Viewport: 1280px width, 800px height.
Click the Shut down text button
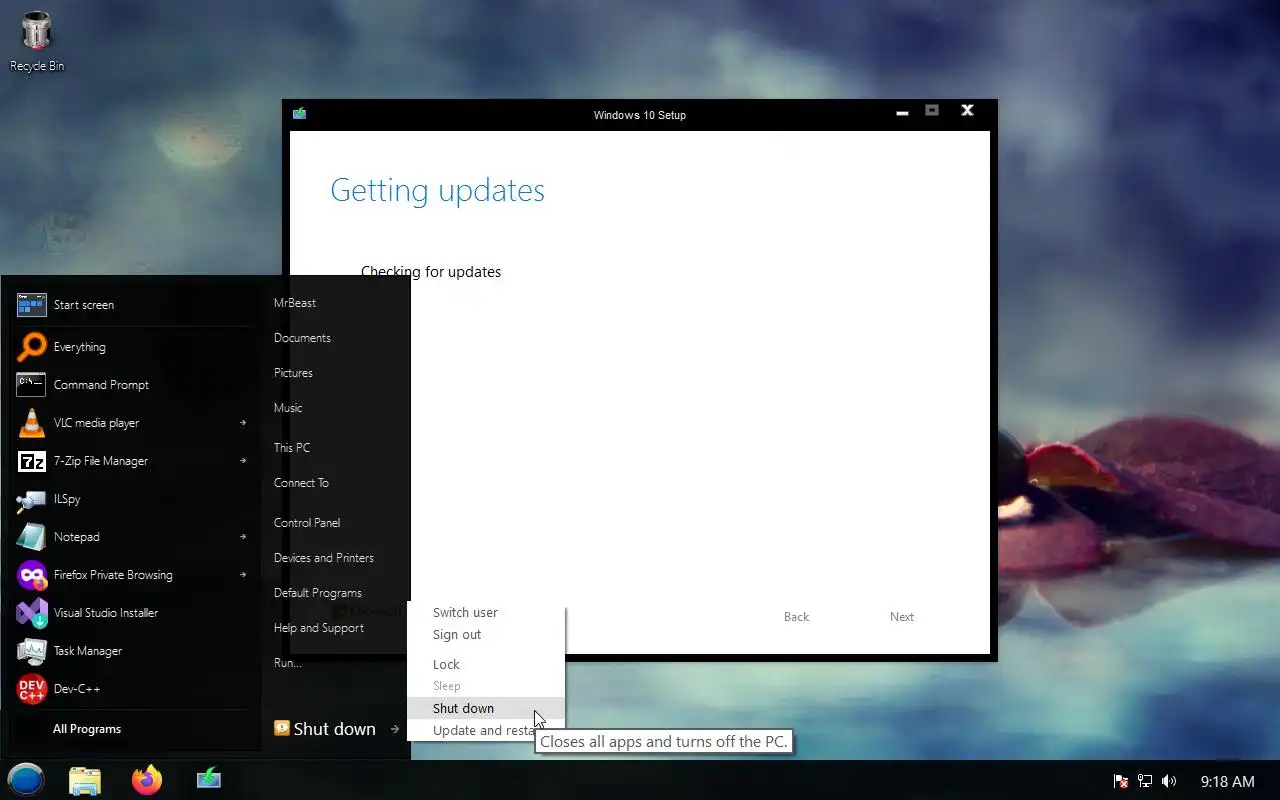334,729
